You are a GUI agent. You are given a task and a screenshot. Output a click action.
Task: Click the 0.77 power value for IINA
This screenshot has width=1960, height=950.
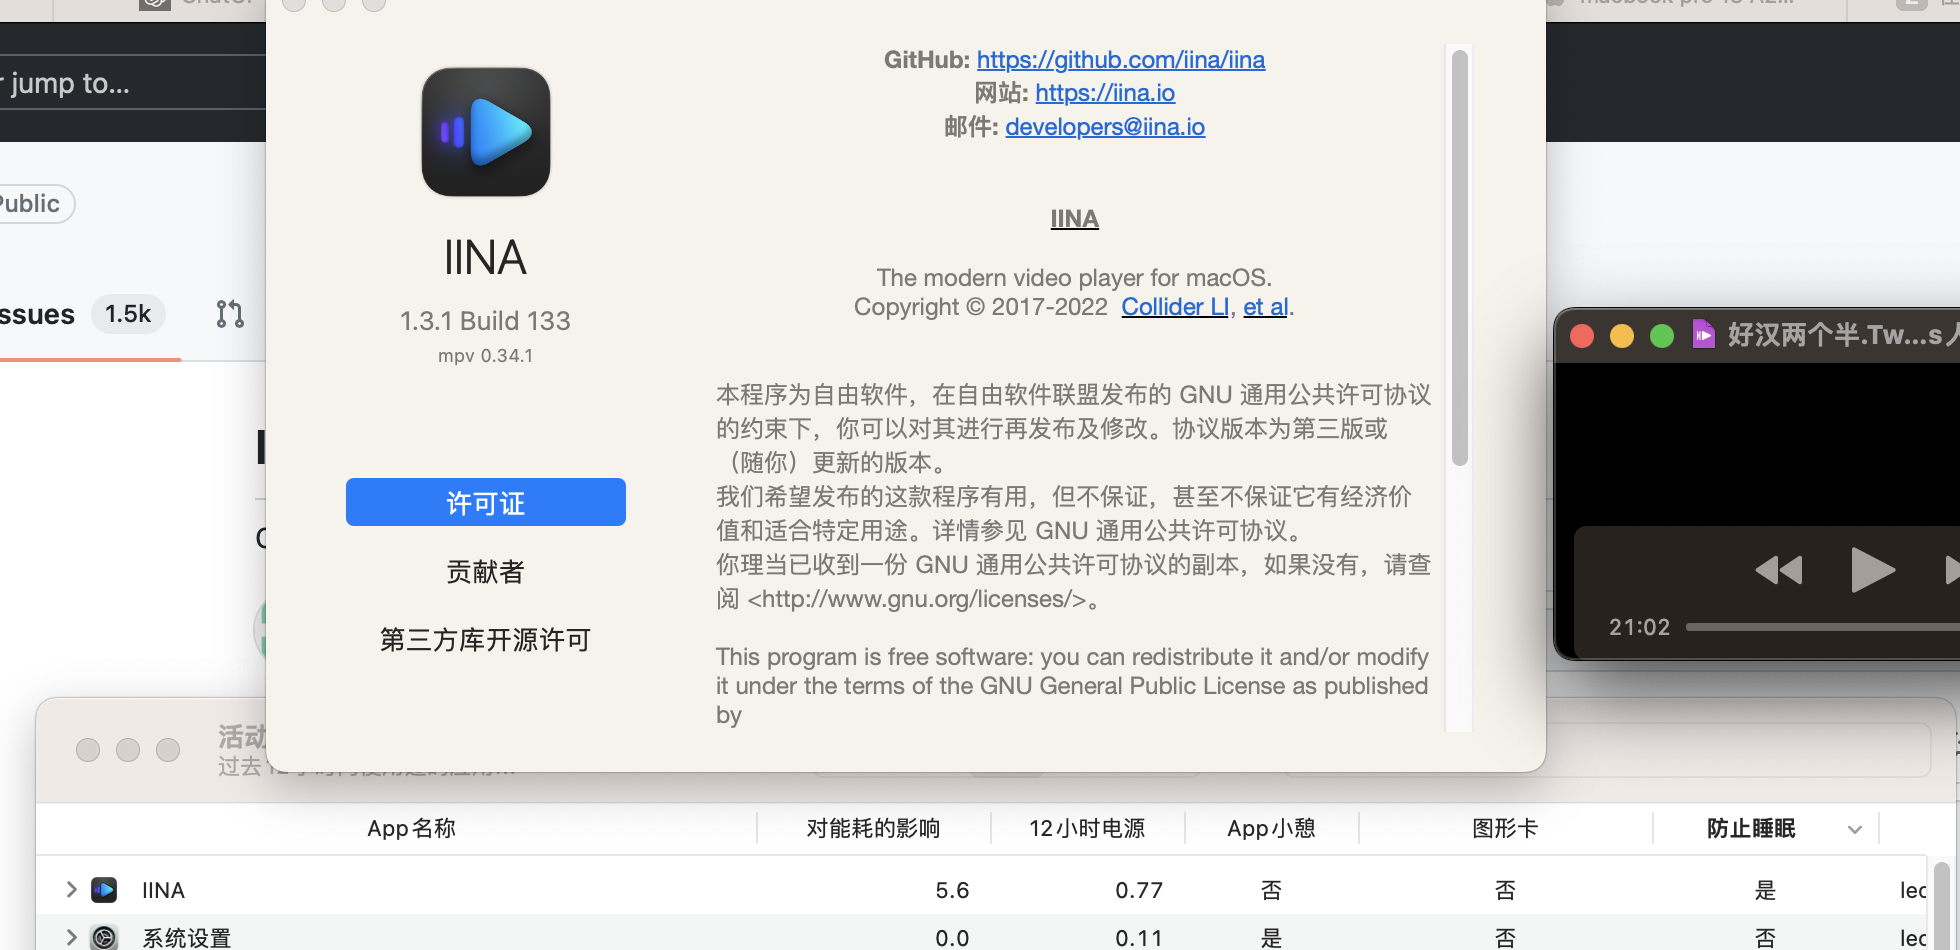[x=1139, y=890]
